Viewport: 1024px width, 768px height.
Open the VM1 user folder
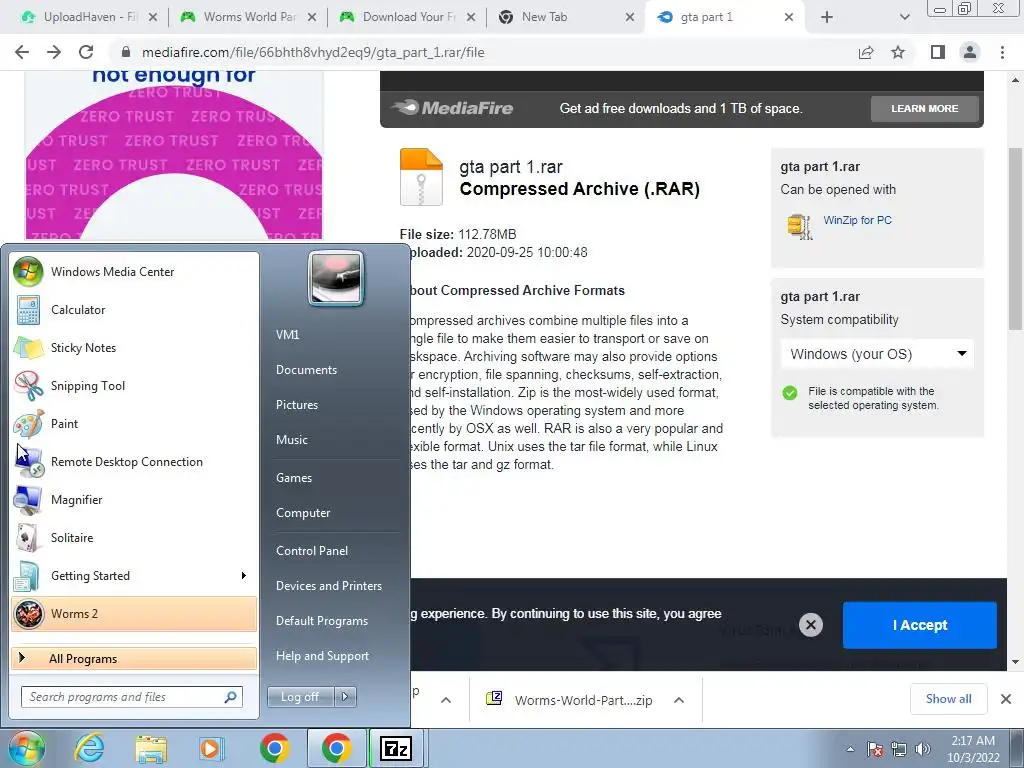287,334
